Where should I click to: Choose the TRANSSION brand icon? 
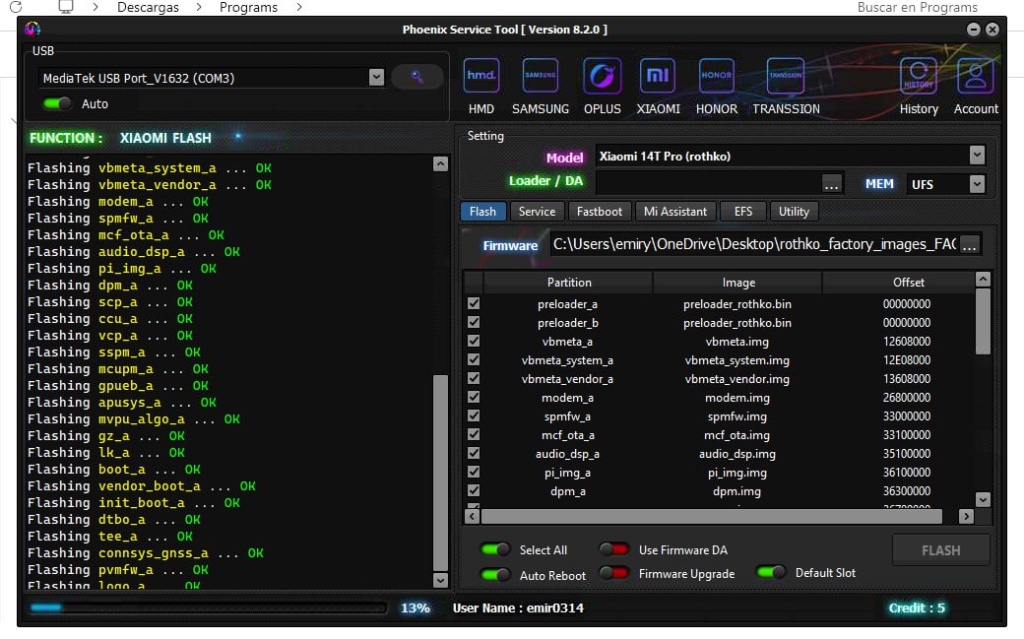pos(785,78)
